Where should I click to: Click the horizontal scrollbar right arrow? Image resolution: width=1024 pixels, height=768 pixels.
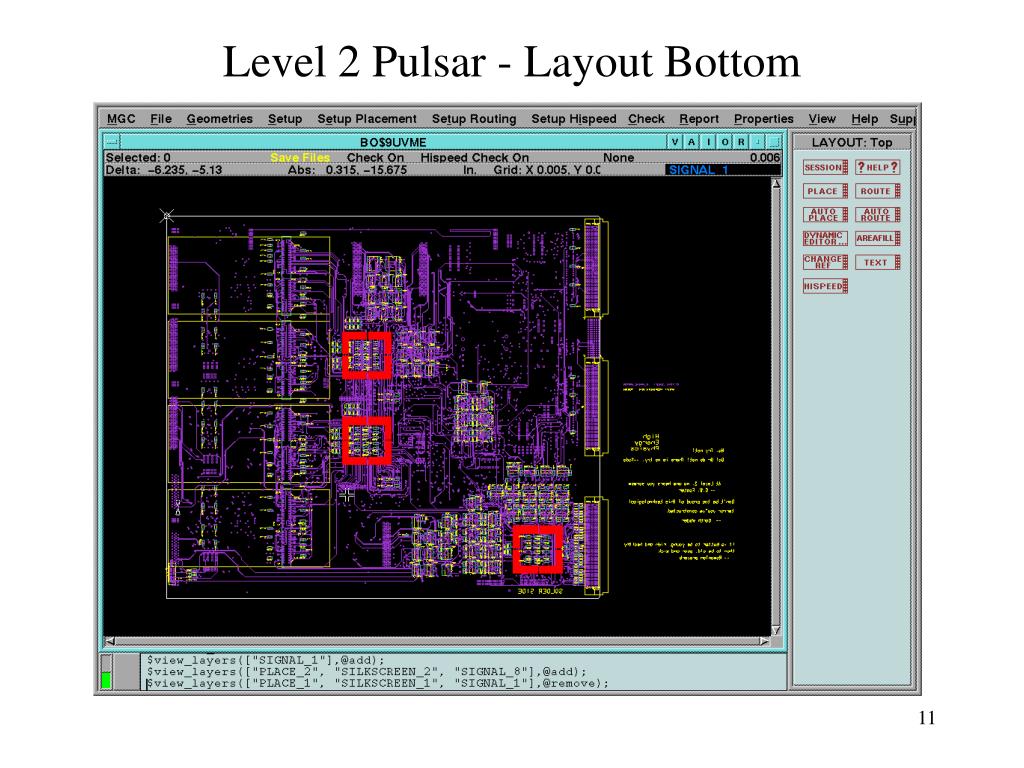tap(765, 641)
